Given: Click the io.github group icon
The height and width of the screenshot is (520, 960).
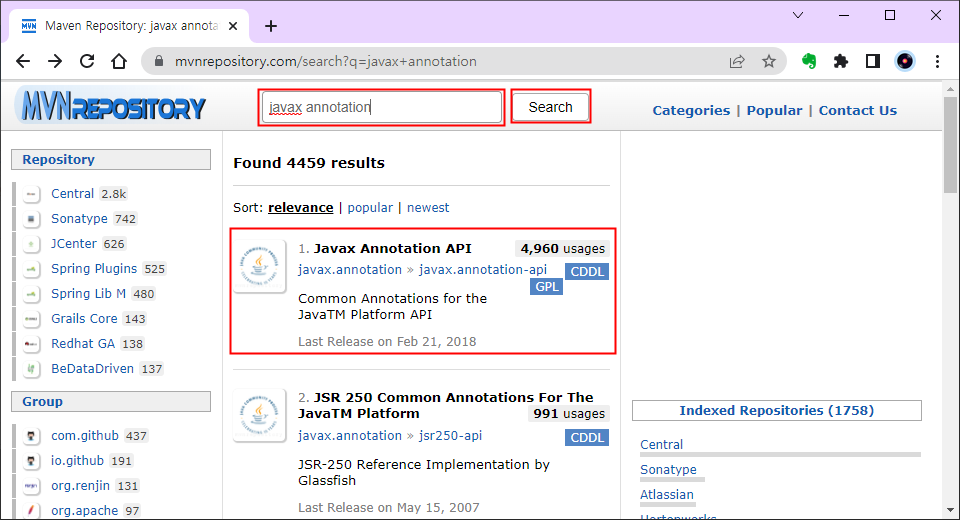Looking at the screenshot, I should [x=31, y=461].
